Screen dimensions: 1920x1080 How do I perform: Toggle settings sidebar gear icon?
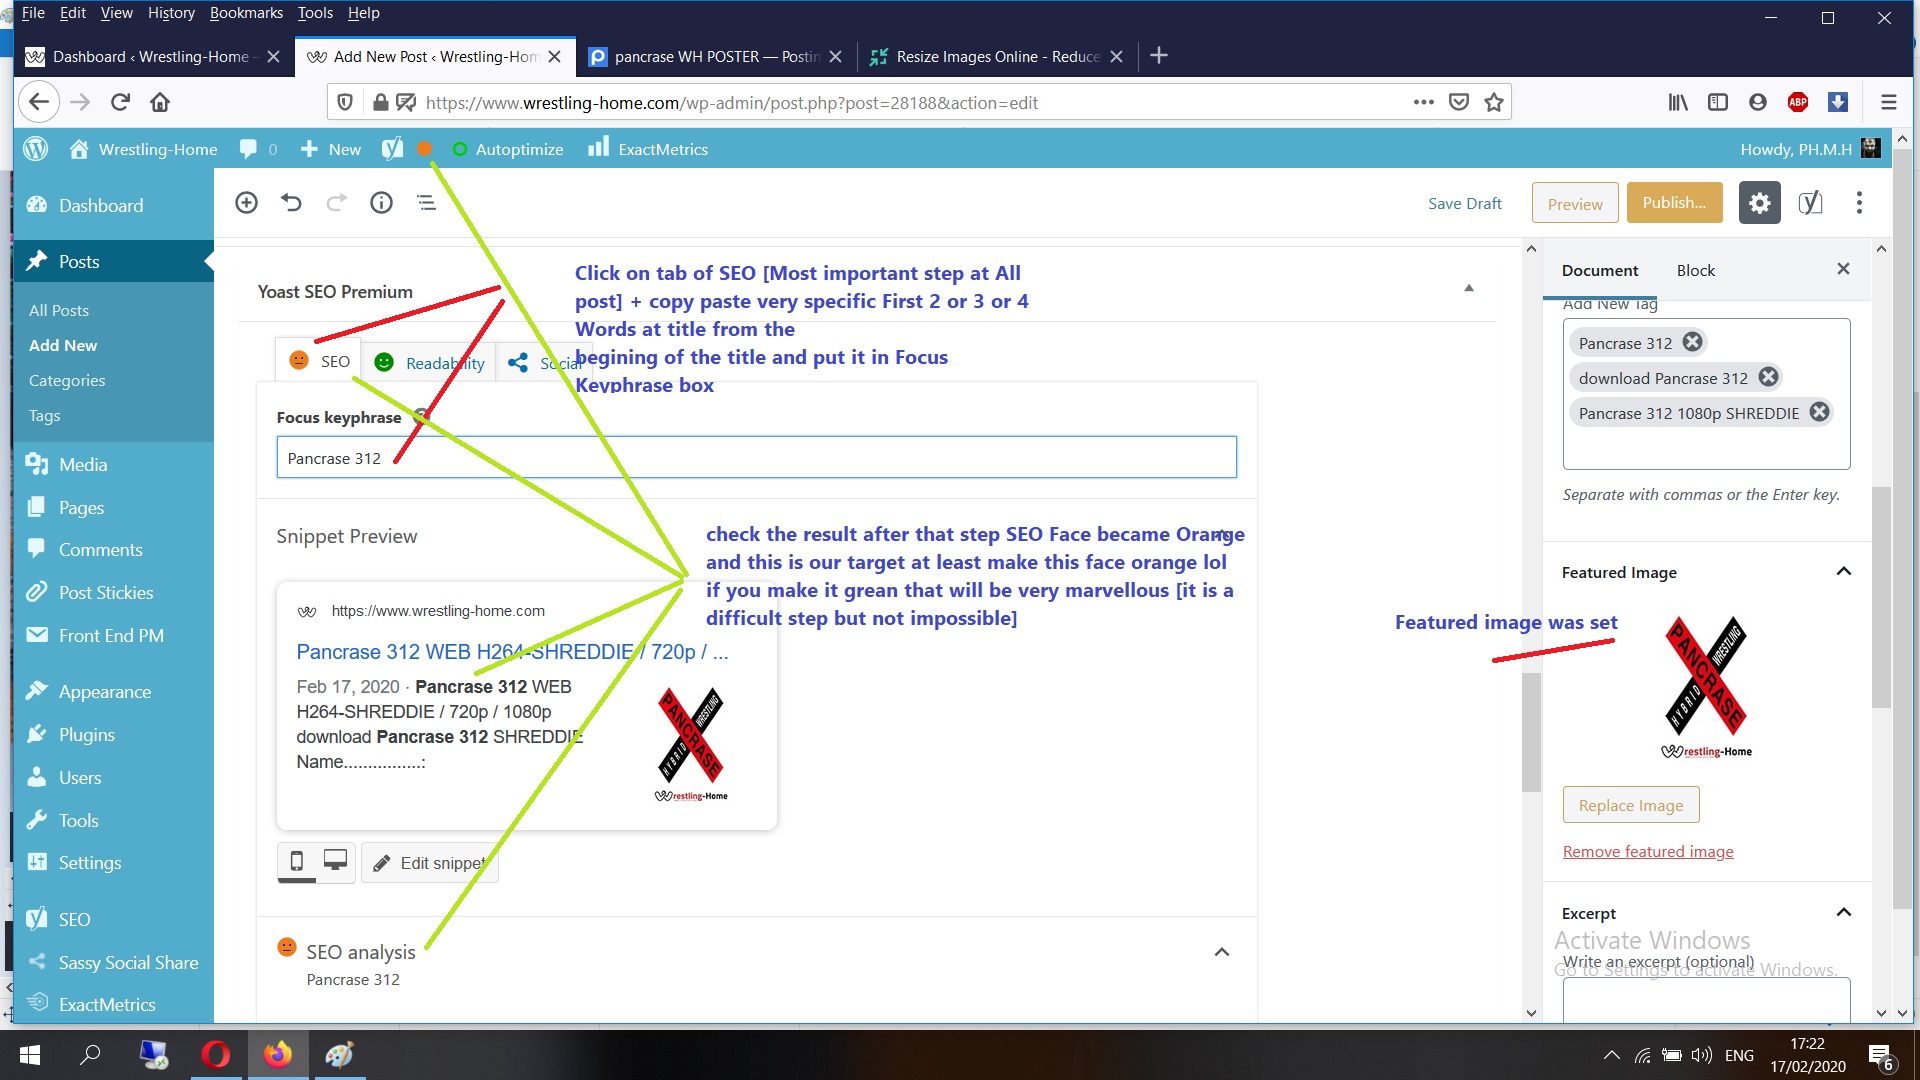tap(1759, 203)
